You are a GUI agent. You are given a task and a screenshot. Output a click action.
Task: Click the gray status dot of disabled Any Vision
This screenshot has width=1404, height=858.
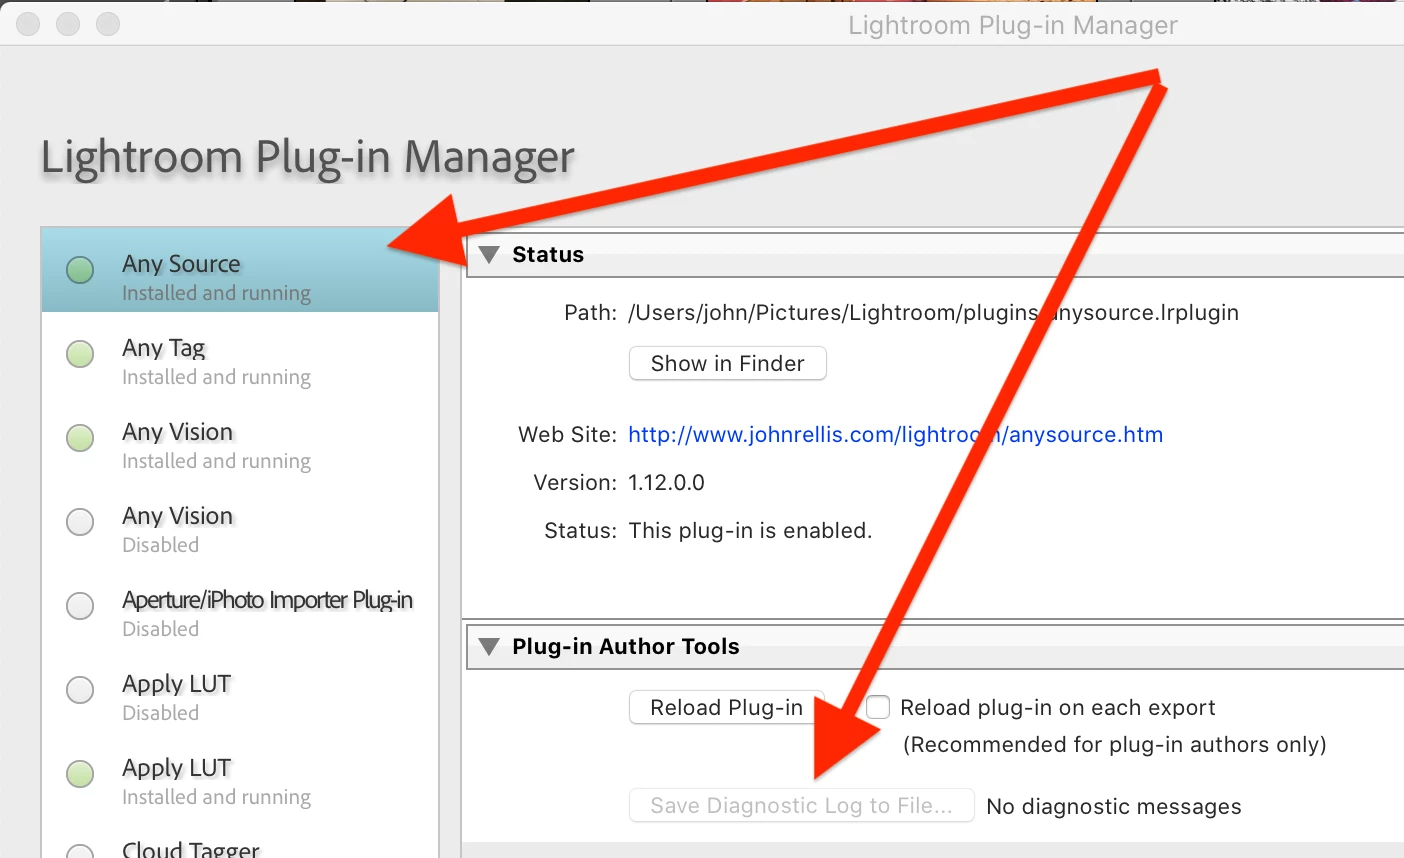tap(80, 522)
